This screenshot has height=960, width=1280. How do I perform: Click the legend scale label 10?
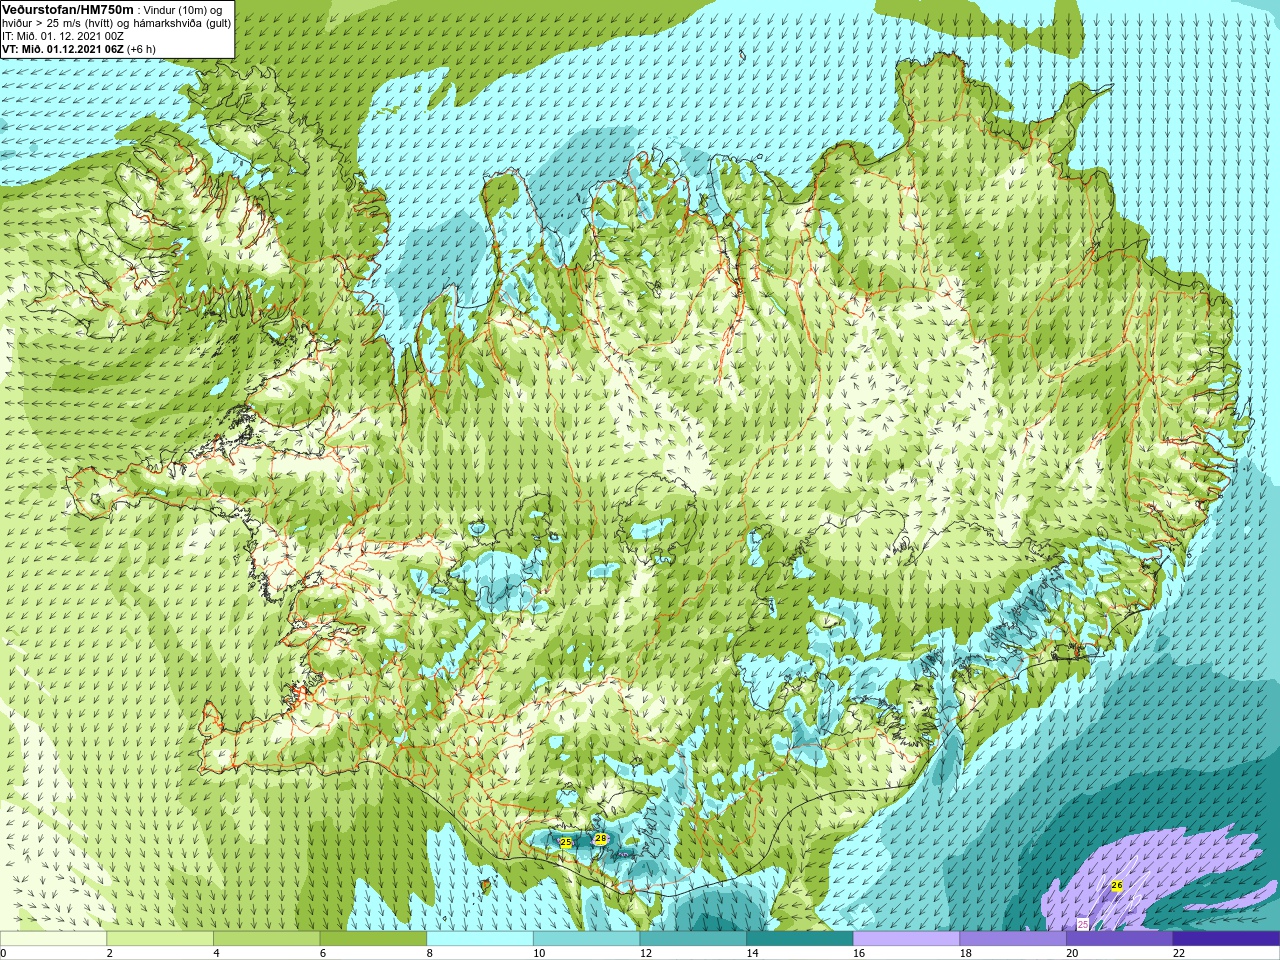point(539,953)
